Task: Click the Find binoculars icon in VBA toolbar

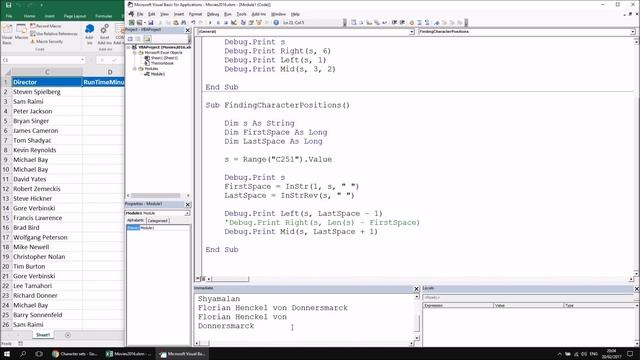Action: coord(184,22)
